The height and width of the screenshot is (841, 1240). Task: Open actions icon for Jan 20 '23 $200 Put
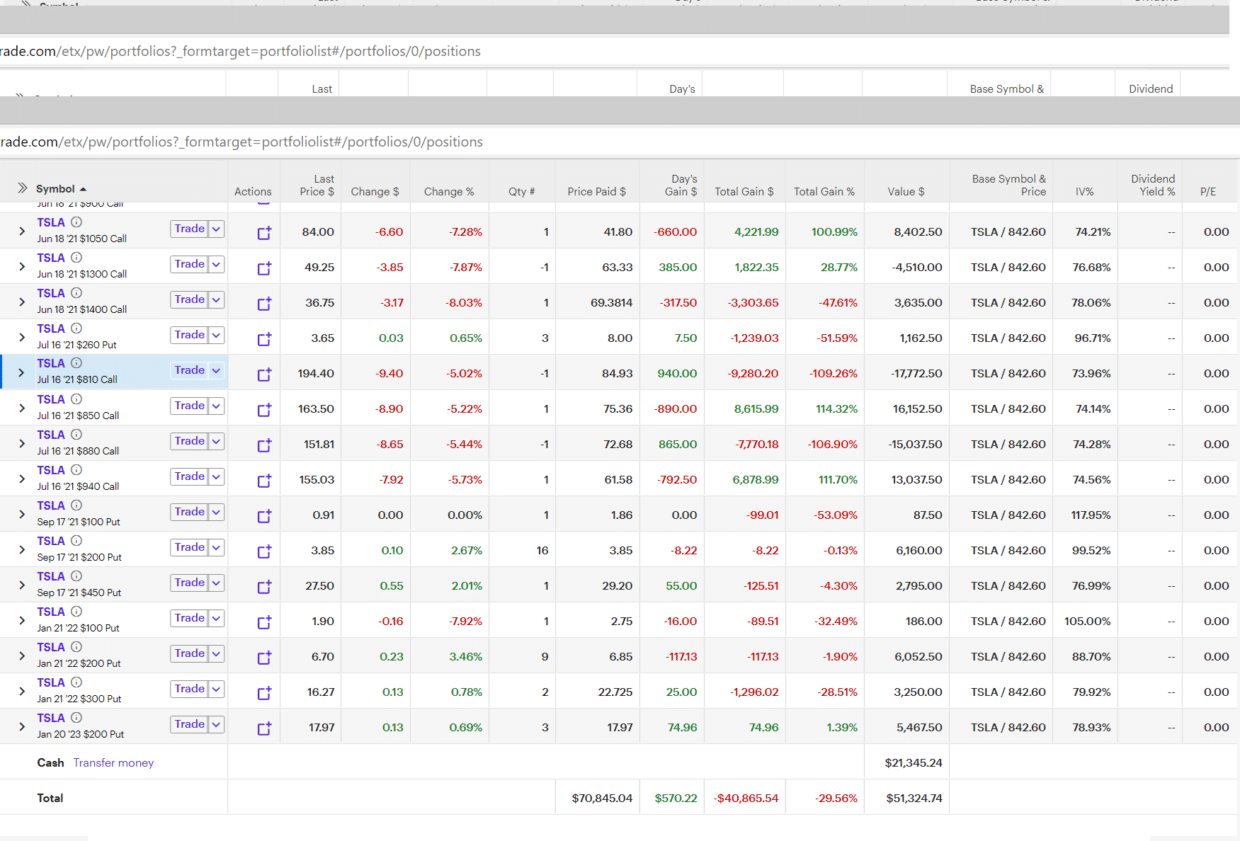click(264, 728)
